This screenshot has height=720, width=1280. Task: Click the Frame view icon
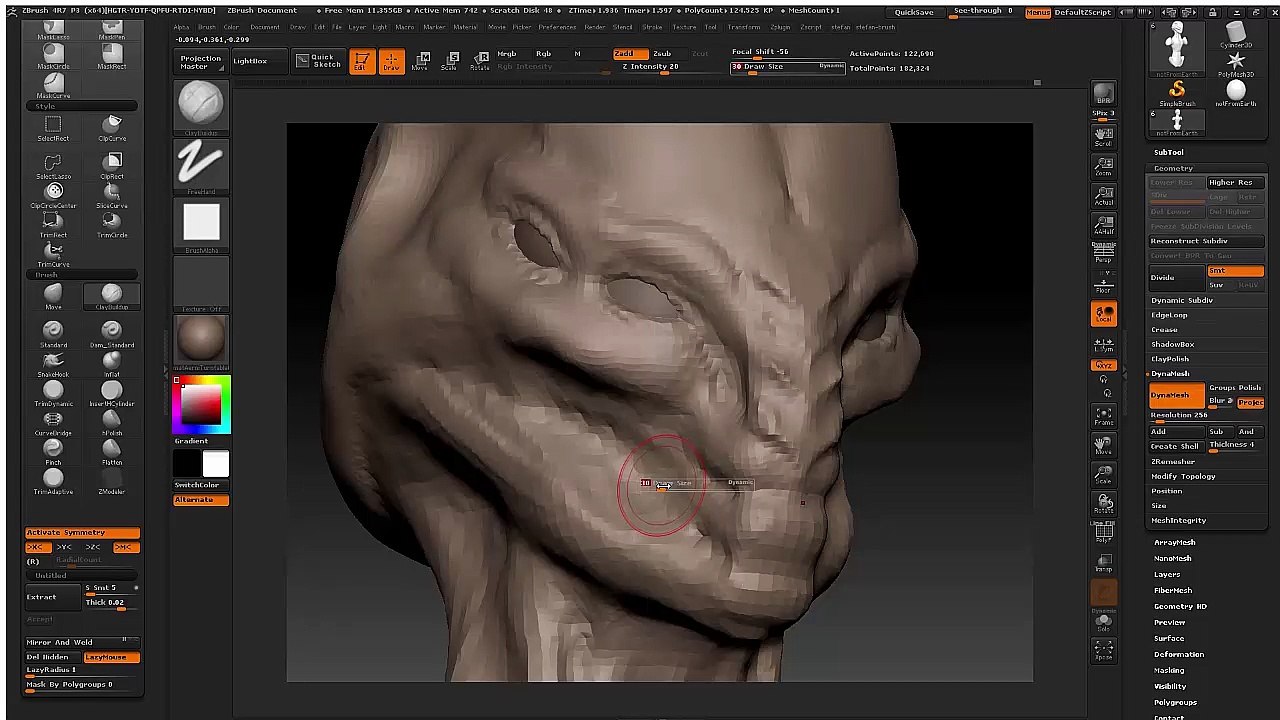click(1103, 416)
